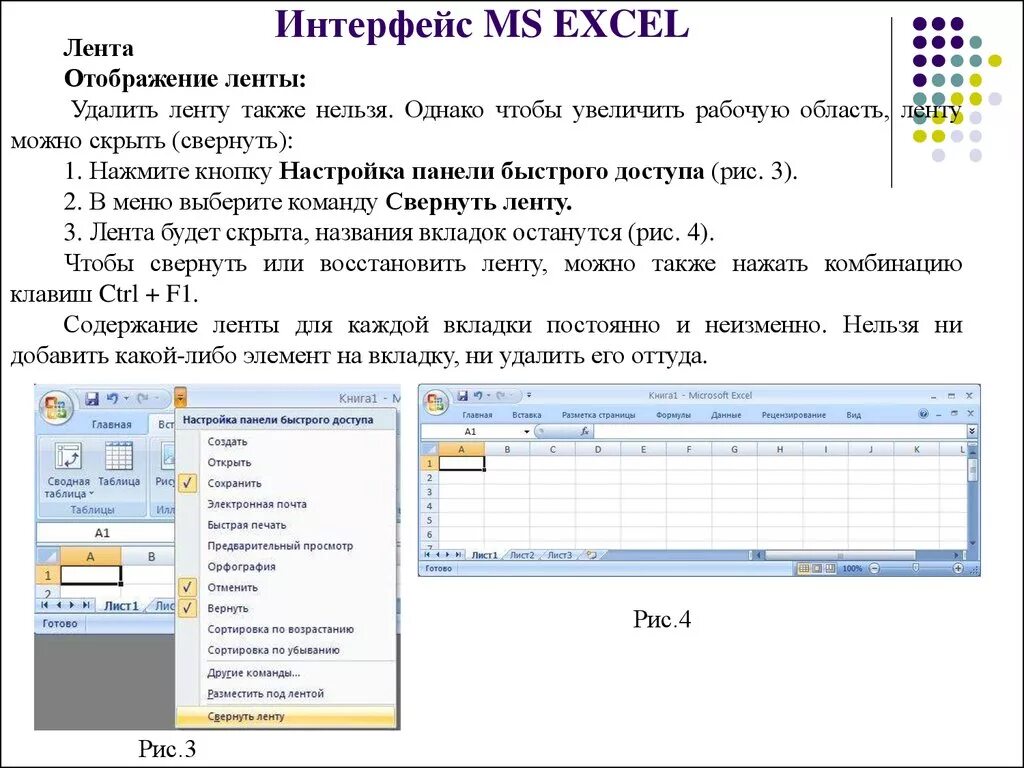The width and height of the screenshot is (1024, 768).
Task: Click Undo icon in figure 3 quick access toolbar
Action: click(113, 398)
